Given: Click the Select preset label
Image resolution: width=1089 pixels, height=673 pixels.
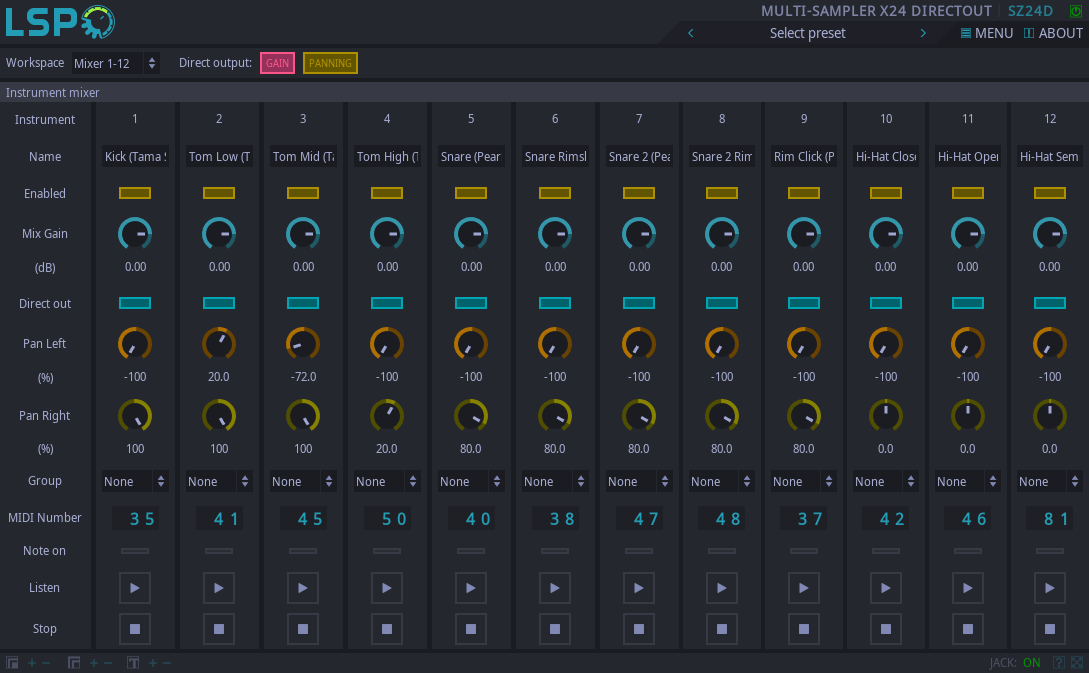Looking at the screenshot, I should pyautogui.click(x=807, y=33).
